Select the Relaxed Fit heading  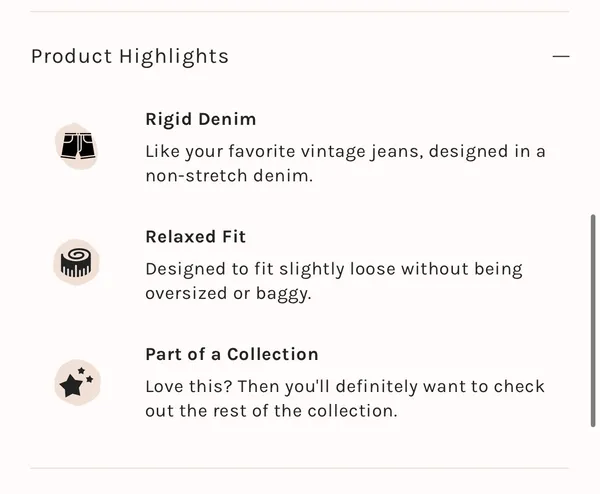click(x=196, y=236)
